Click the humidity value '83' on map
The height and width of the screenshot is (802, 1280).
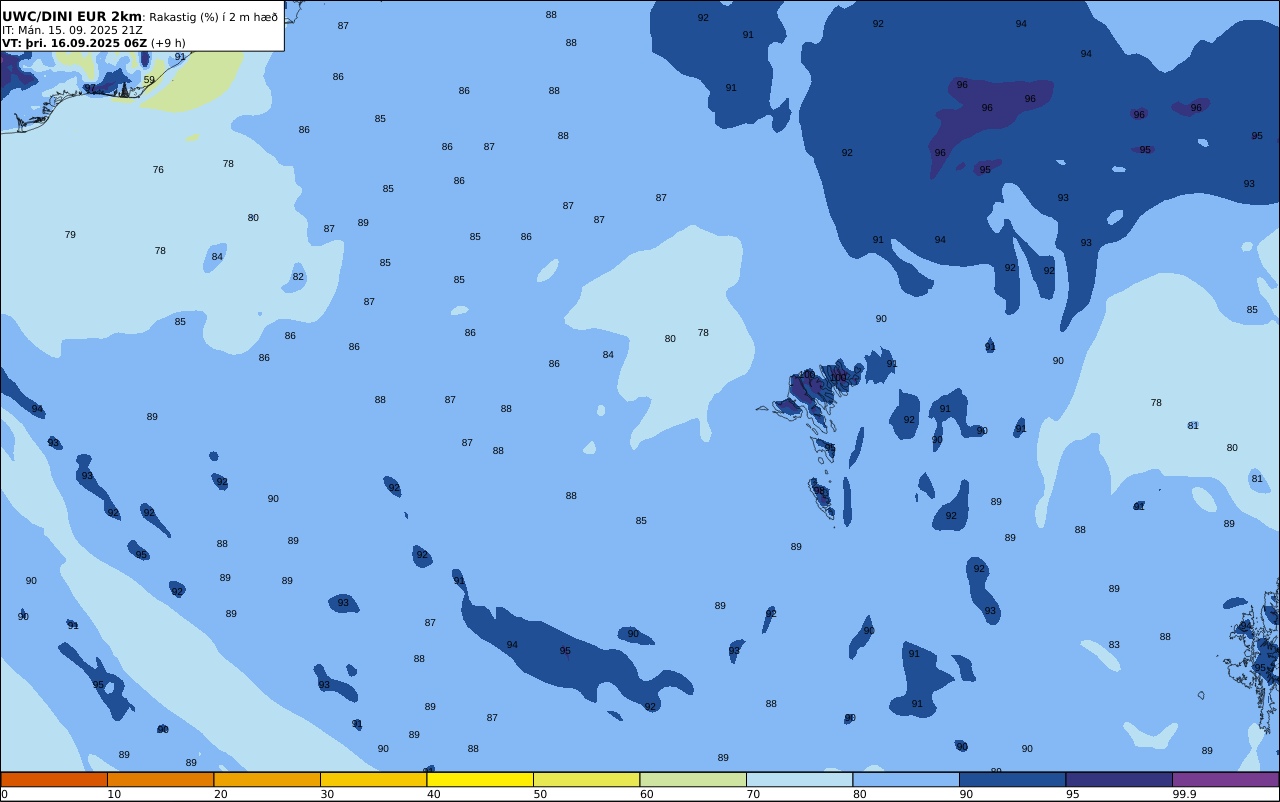tap(1114, 645)
